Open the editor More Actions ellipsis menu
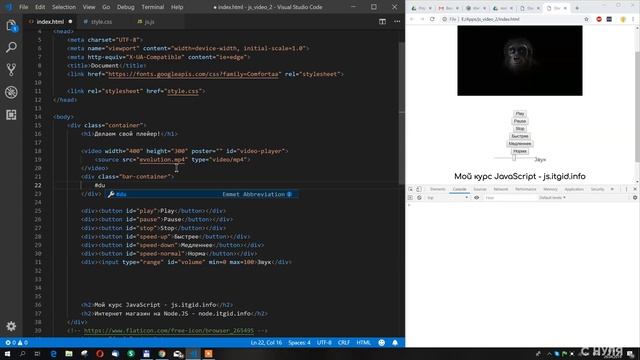 click(x=397, y=22)
